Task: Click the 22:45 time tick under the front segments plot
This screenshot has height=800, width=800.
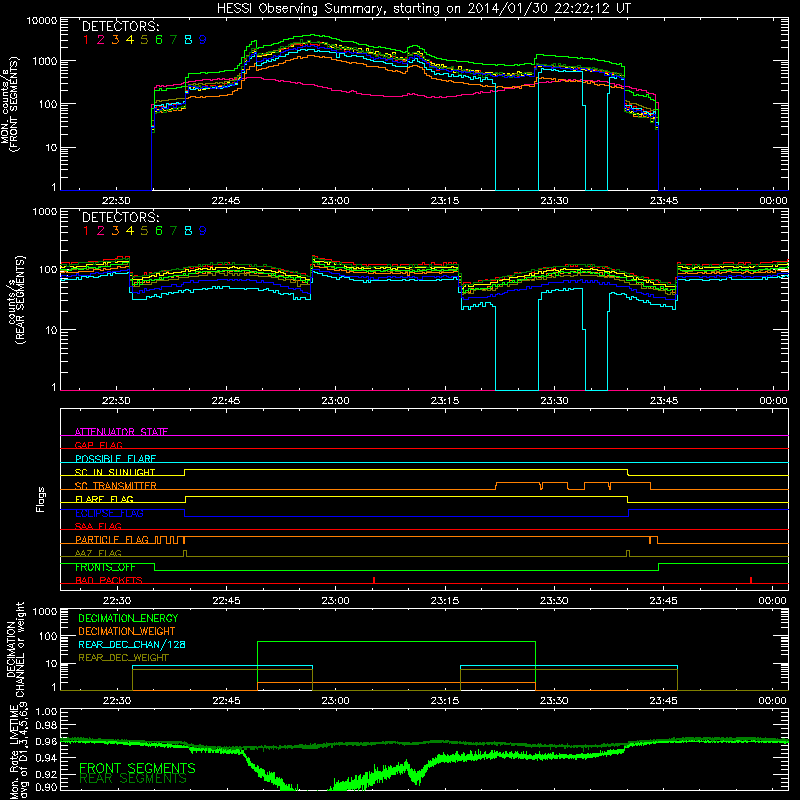Action: [x=226, y=201]
